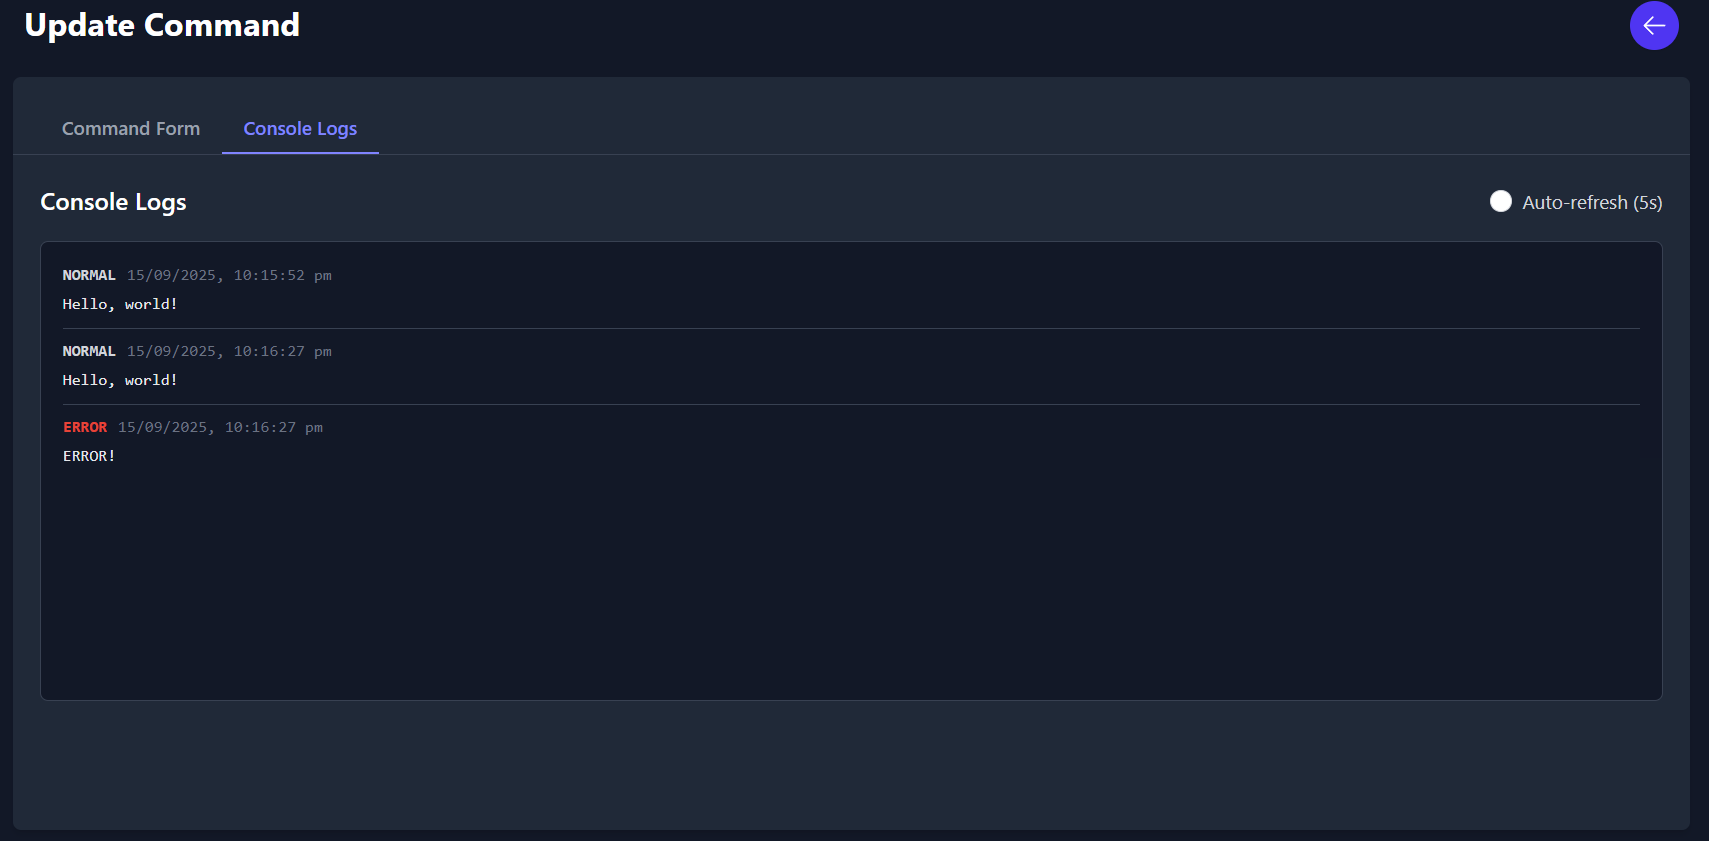This screenshot has height=841, width=1709.
Task: Select the ERROR! message text
Action: point(89,456)
